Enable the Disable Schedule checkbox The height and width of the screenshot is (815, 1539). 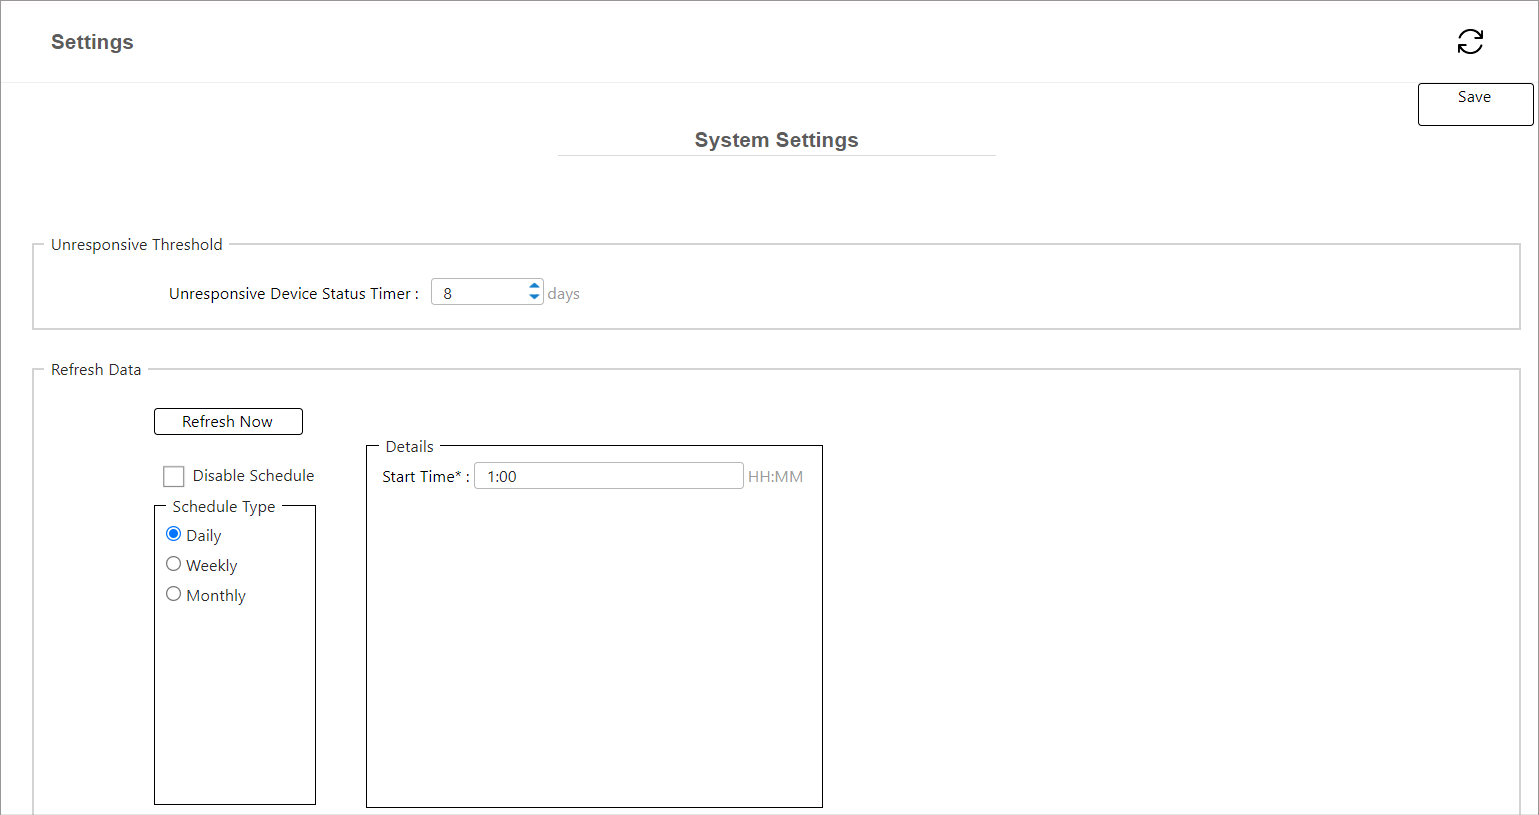point(174,476)
